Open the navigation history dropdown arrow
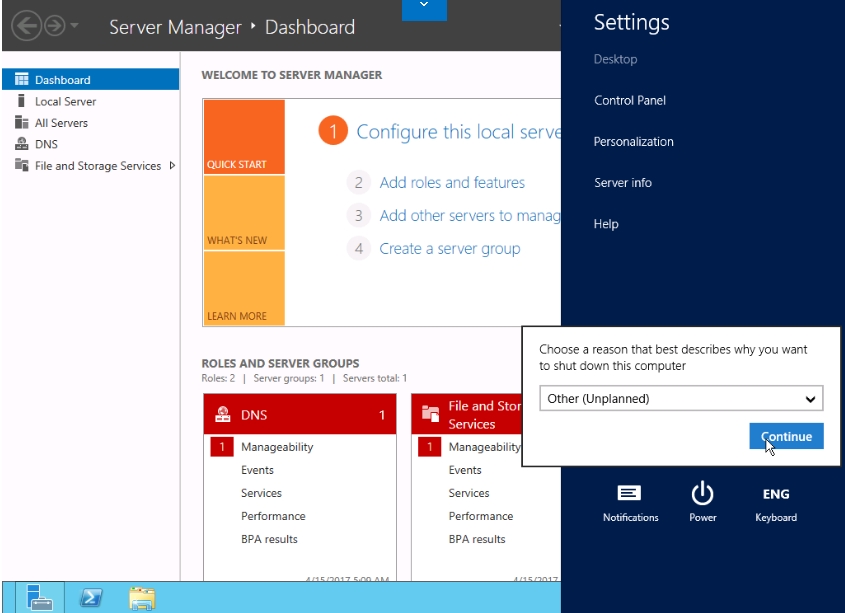Image resolution: width=845 pixels, height=613 pixels. (x=74, y=25)
